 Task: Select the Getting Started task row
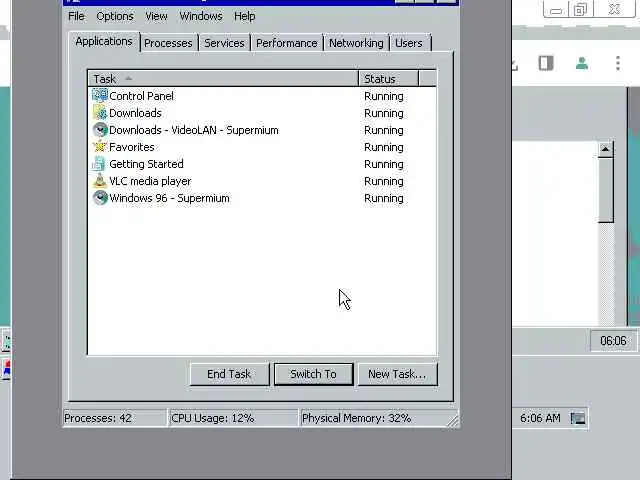click(262, 164)
